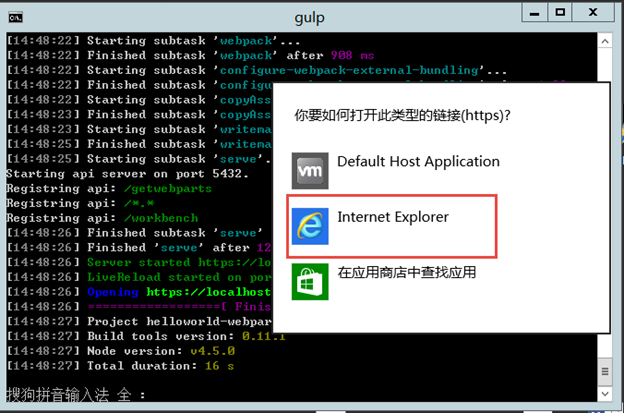The height and width of the screenshot is (413, 624).
Task: Click the scrollbar down arrow in gulp console
Action: (605, 394)
